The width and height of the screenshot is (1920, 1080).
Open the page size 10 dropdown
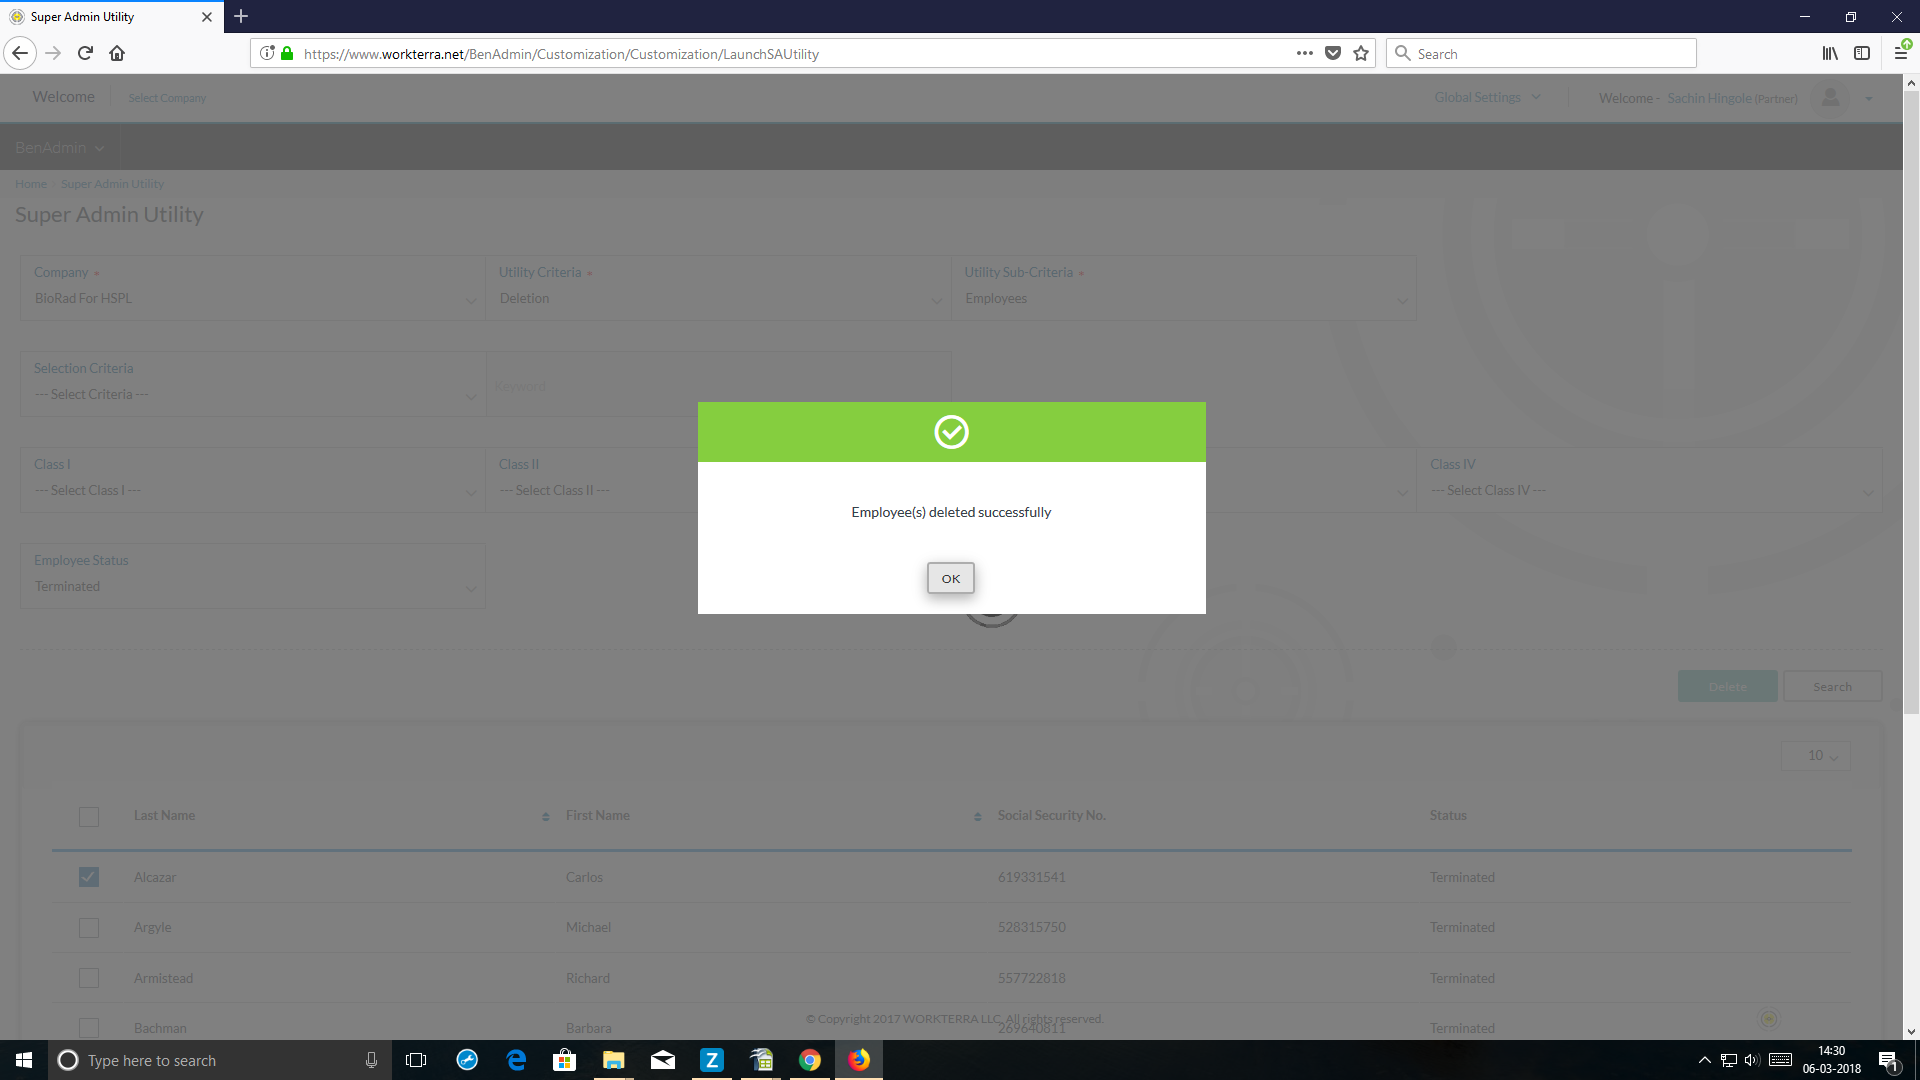pyautogui.click(x=1816, y=756)
